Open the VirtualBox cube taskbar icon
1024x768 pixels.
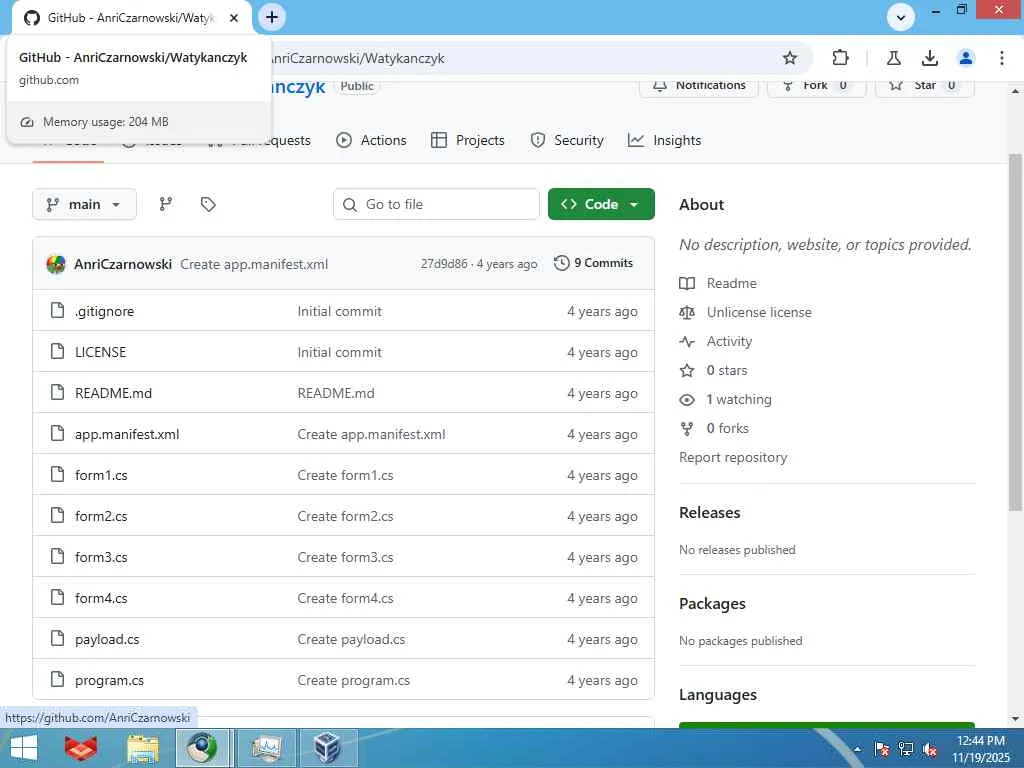tap(327, 748)
